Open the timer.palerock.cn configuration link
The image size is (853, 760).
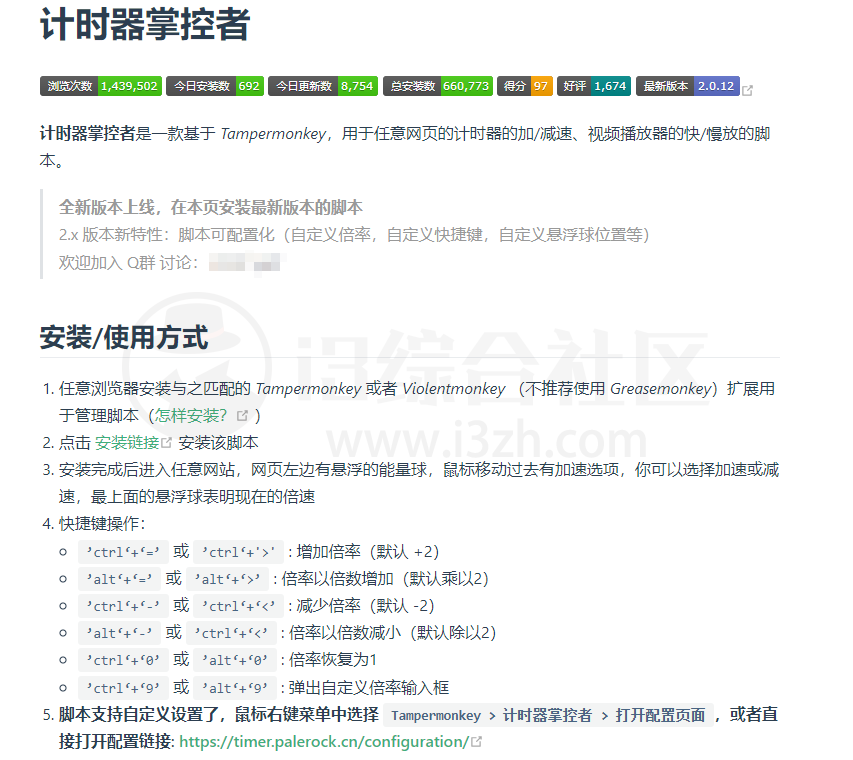tap(324, 742)
